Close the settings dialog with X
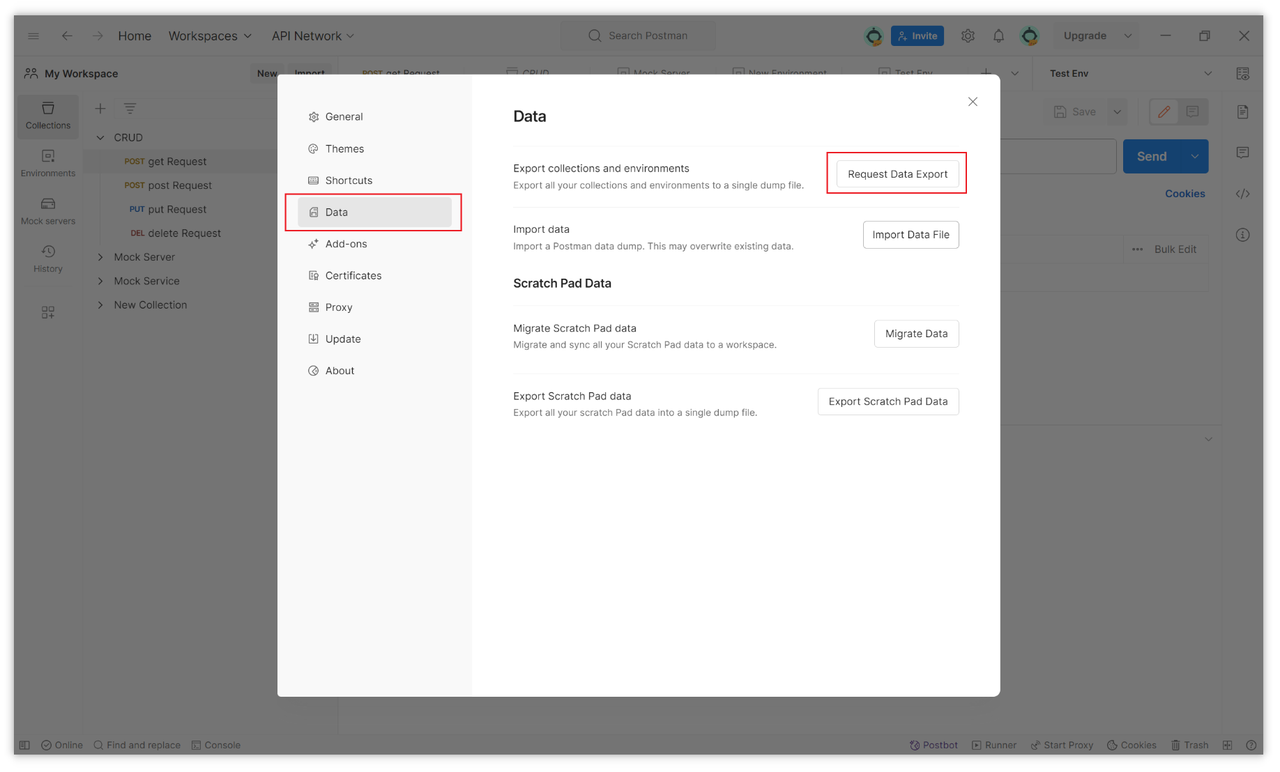The height and width of the screenshot is (772, 1280). (973, 102)
